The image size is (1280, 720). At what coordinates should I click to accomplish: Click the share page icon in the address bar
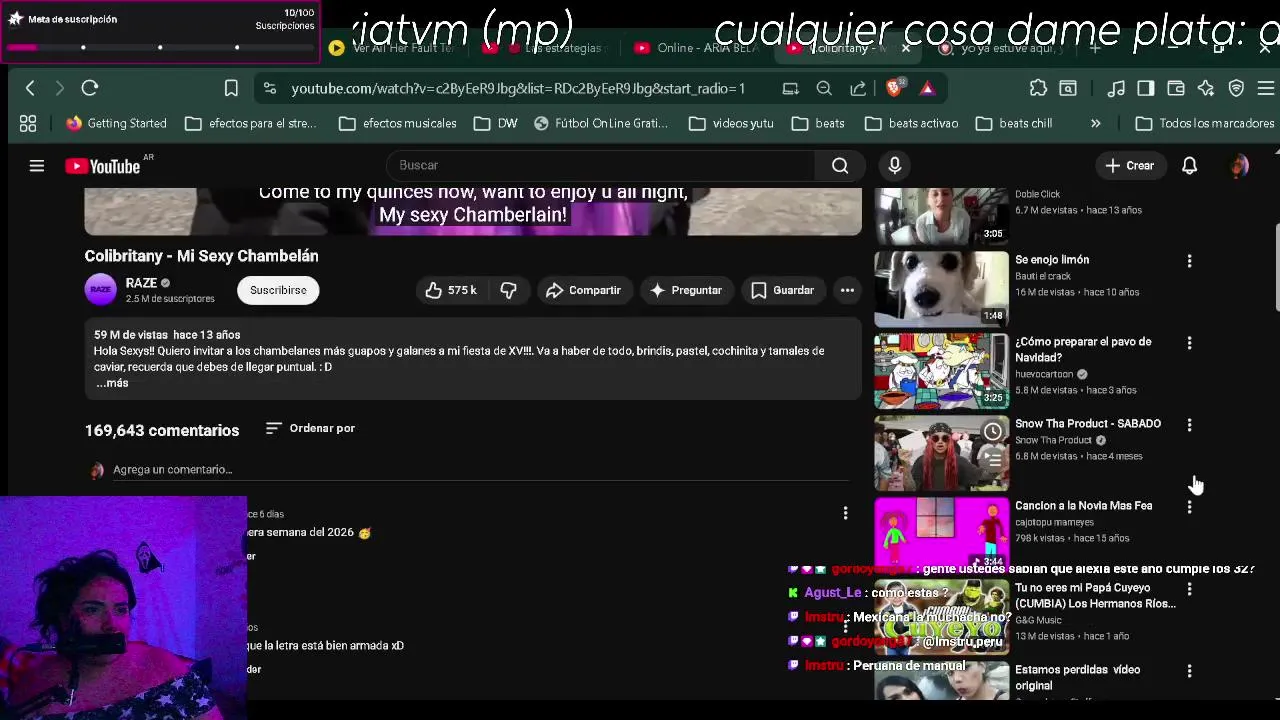coord(858,88)
